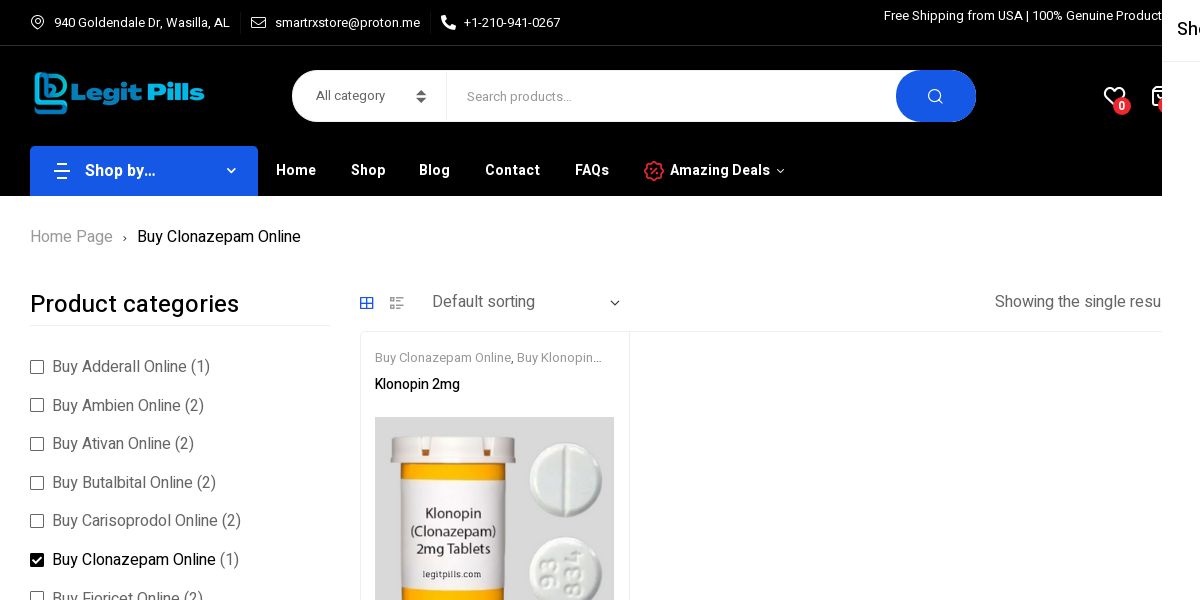Check Buy Carisoprodol Online category
The width and height of the screenshot is (1200, 600).
[x=37, y=521]
